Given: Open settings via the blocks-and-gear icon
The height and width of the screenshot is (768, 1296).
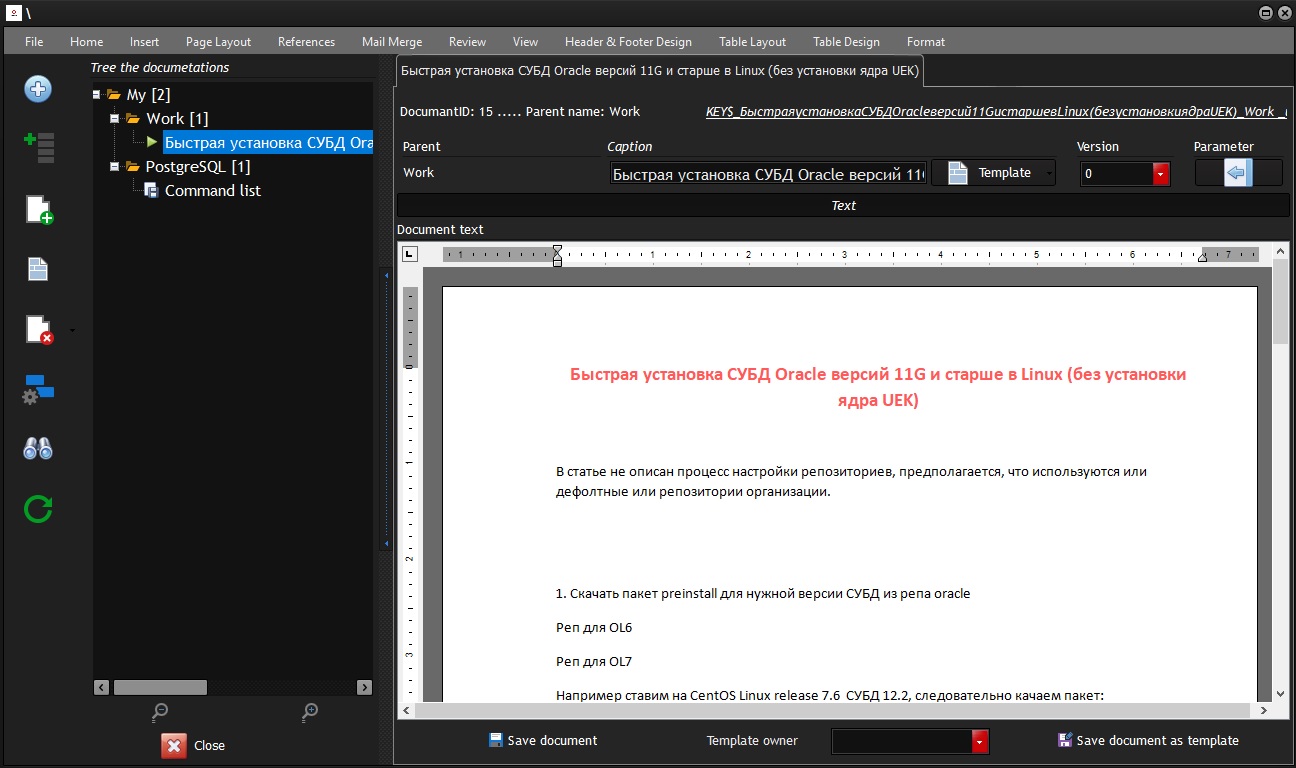Looking at the screenshot, I should point(37,389).
